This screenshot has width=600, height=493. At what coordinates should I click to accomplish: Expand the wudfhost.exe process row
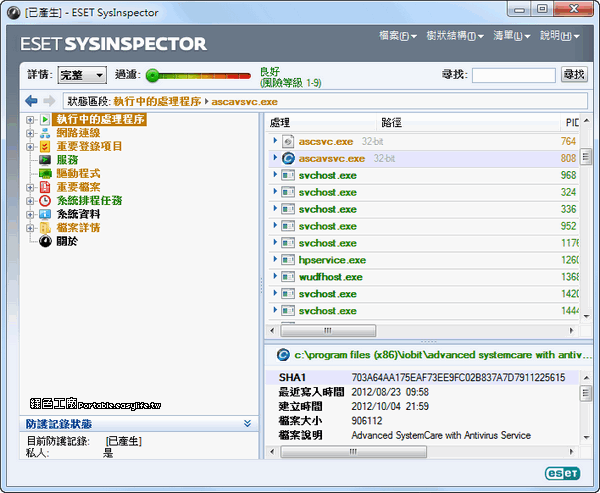(275, 276)
